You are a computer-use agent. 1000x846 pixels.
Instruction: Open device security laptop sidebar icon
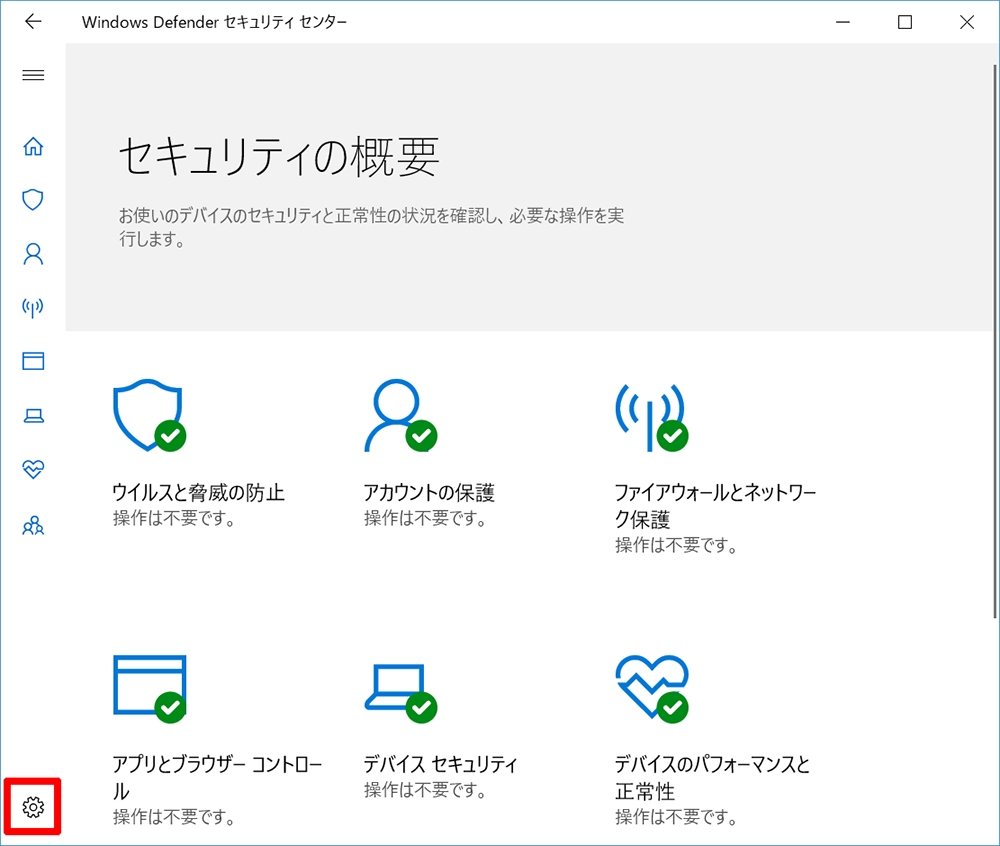click(33, 416)
